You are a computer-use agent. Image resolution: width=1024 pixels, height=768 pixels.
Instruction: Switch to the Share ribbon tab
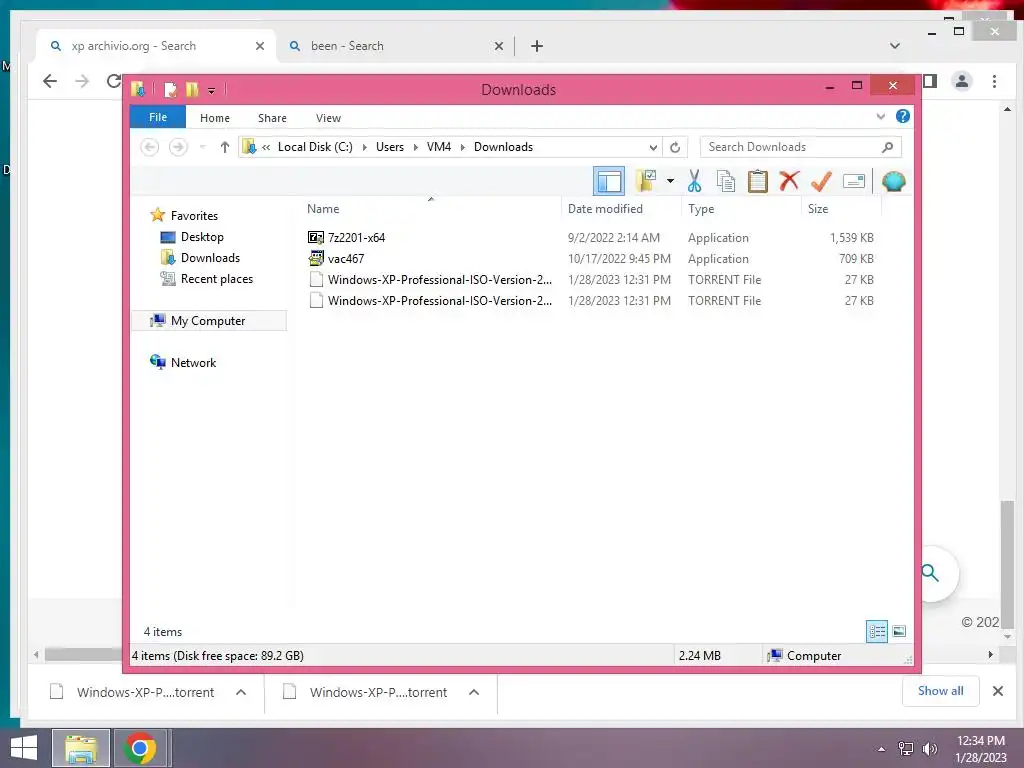pos(272,118)
